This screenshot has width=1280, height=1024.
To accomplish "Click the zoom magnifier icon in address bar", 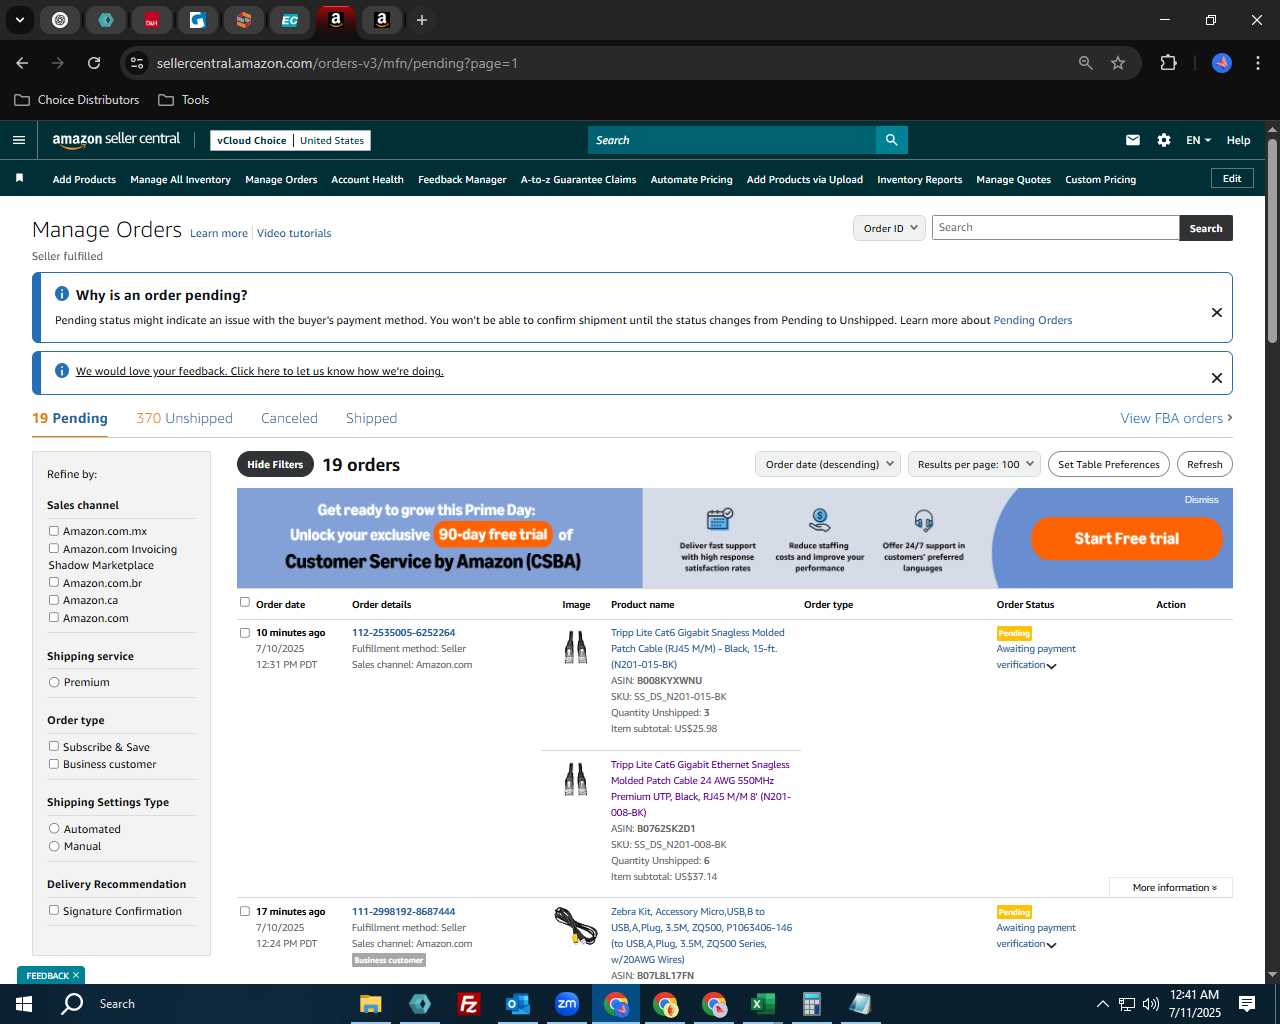I will pos(1086,63).
